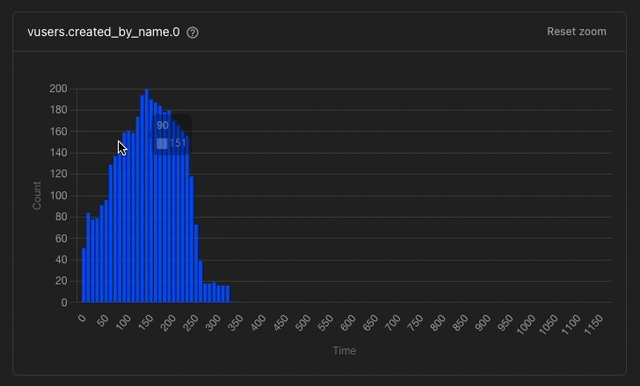Image resolution: width=640 pixels, height=386 pixels.
Task: Click the tallest histogram bar reaching 200
Action: click(x=147, y=195)
